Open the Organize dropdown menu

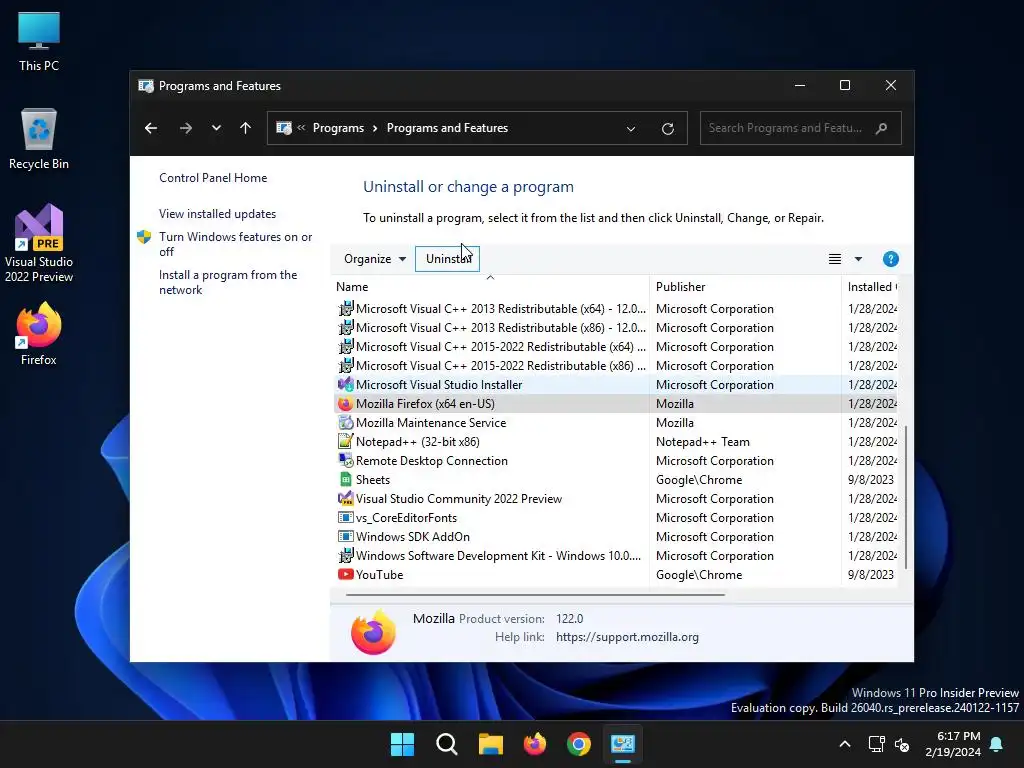point(375,259)
